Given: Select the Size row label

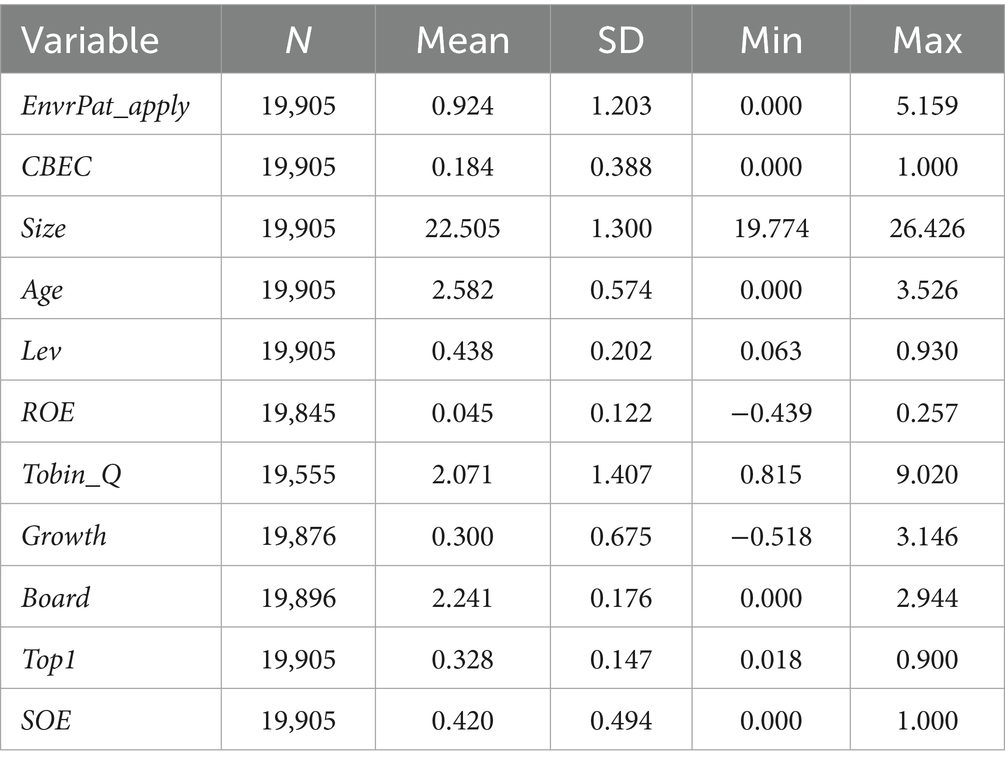Looking at the screenshot, I should coord(44,228).
